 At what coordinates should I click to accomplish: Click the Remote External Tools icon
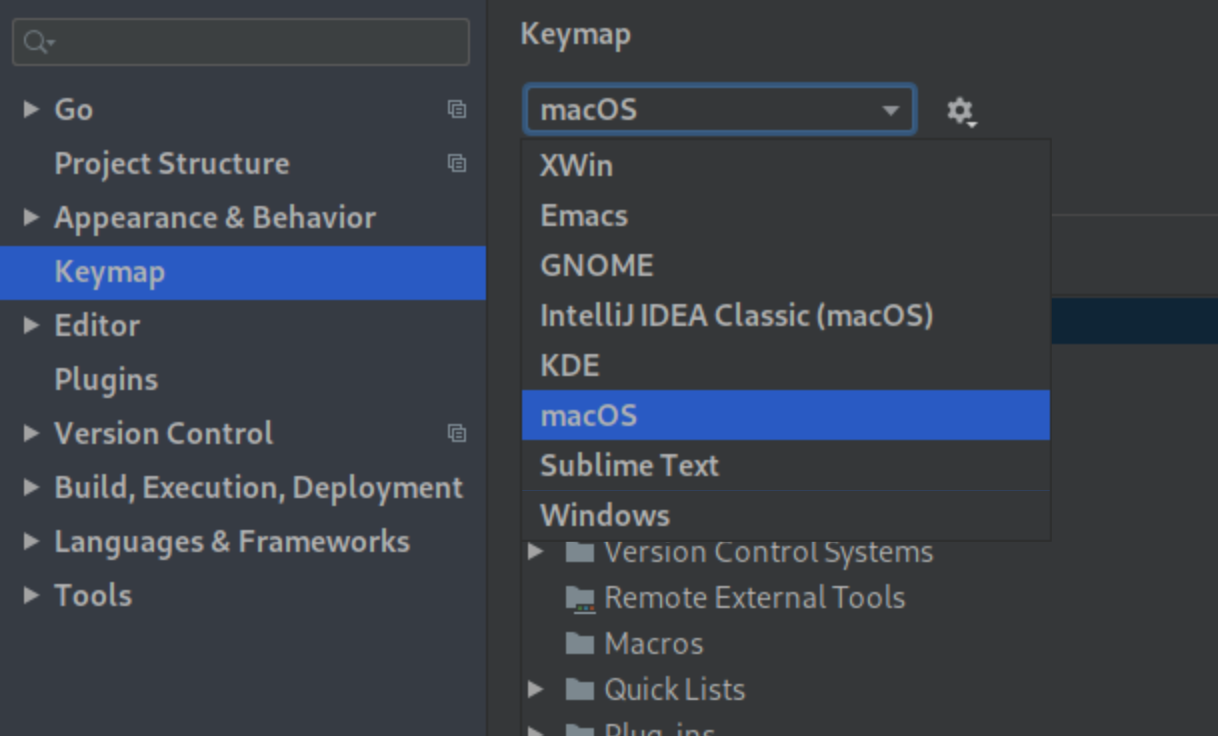click(580, 597)
